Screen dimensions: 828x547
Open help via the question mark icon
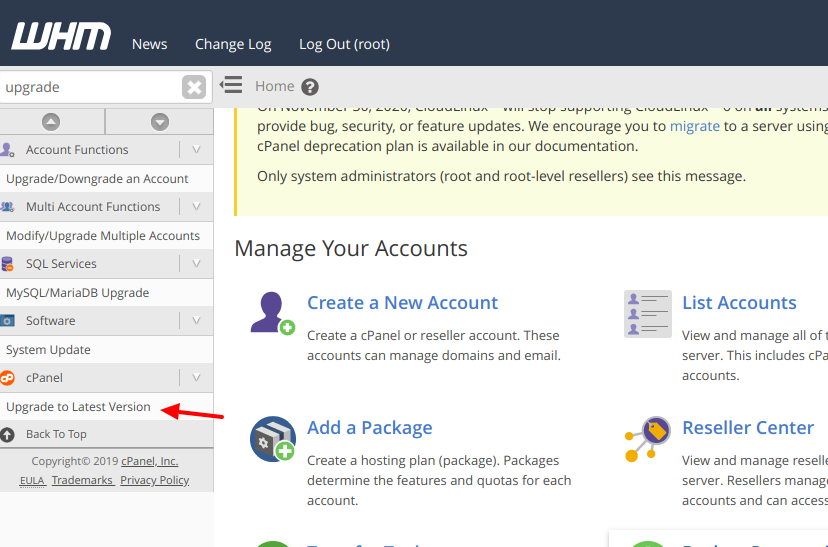(310, 87)
